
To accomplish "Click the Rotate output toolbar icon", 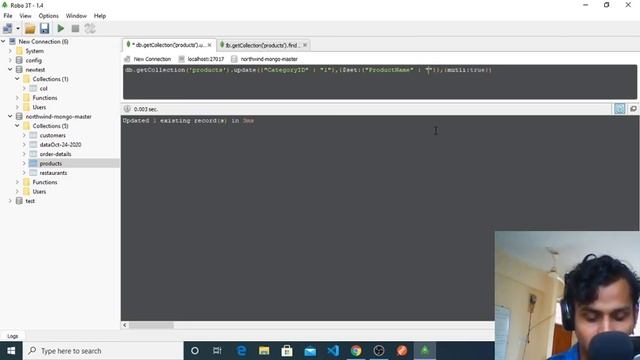I will click(90, 28).
